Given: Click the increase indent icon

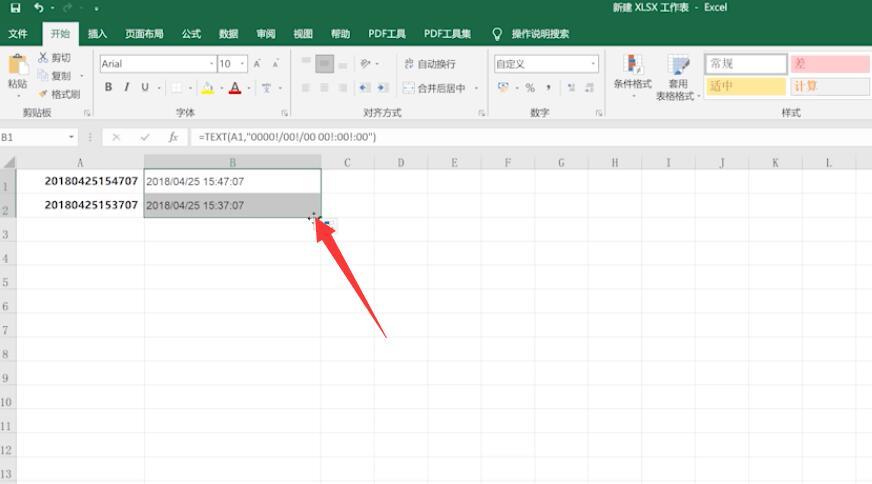Looking at the screenshot, I should (x=383, y=88).
